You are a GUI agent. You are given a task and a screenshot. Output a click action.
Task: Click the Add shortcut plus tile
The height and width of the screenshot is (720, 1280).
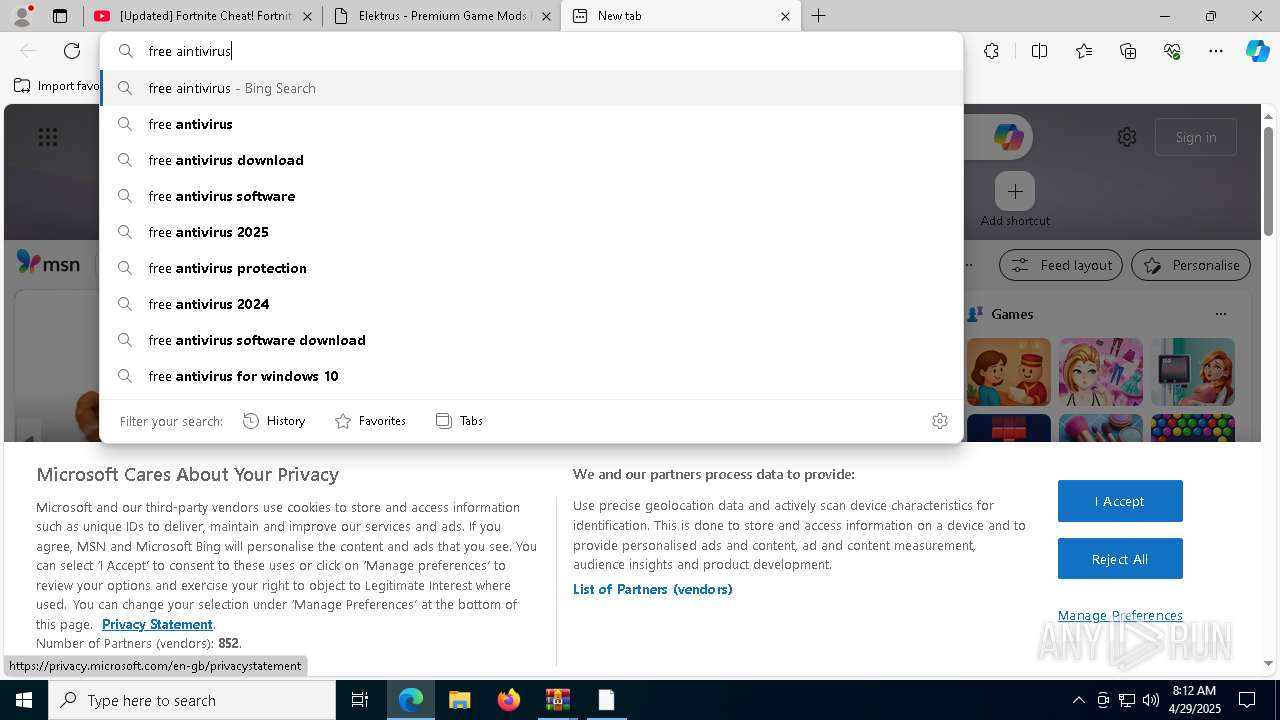coord(1015,191)
